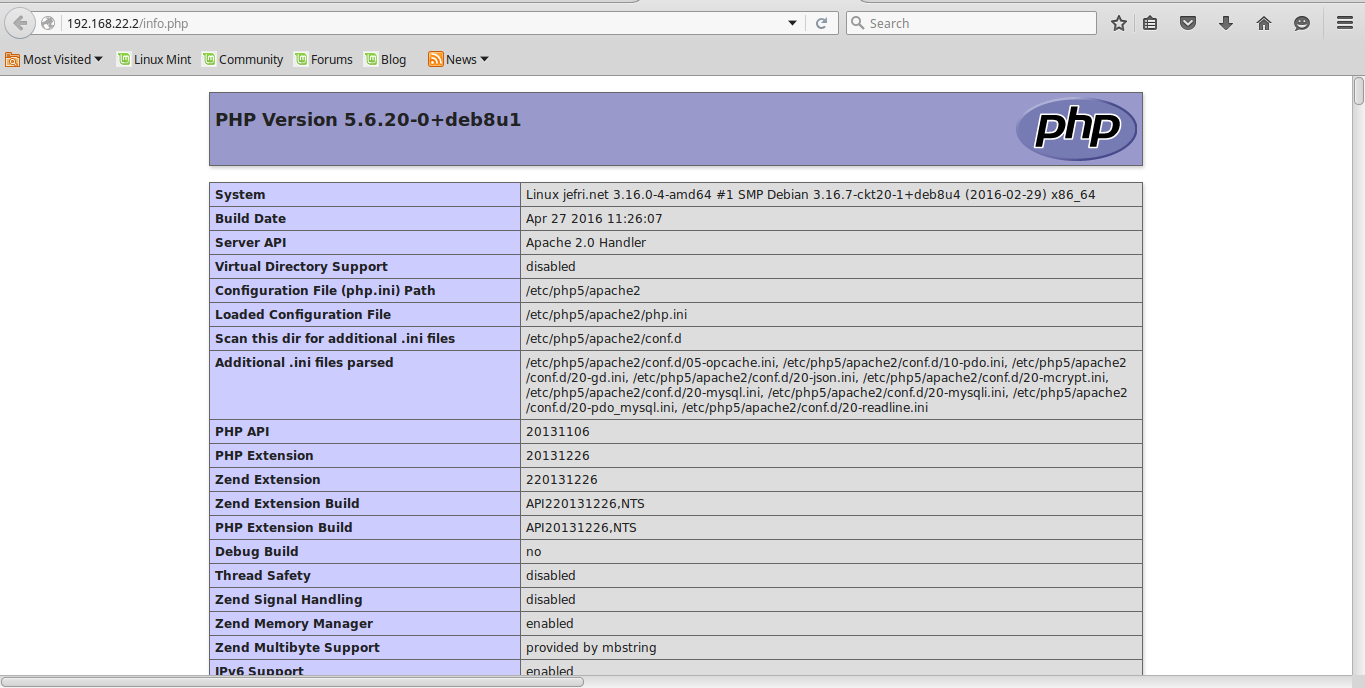Click the Zend Signal Handling label
The height and width of the screenshot is (688, 1365).
click(289, 600)
